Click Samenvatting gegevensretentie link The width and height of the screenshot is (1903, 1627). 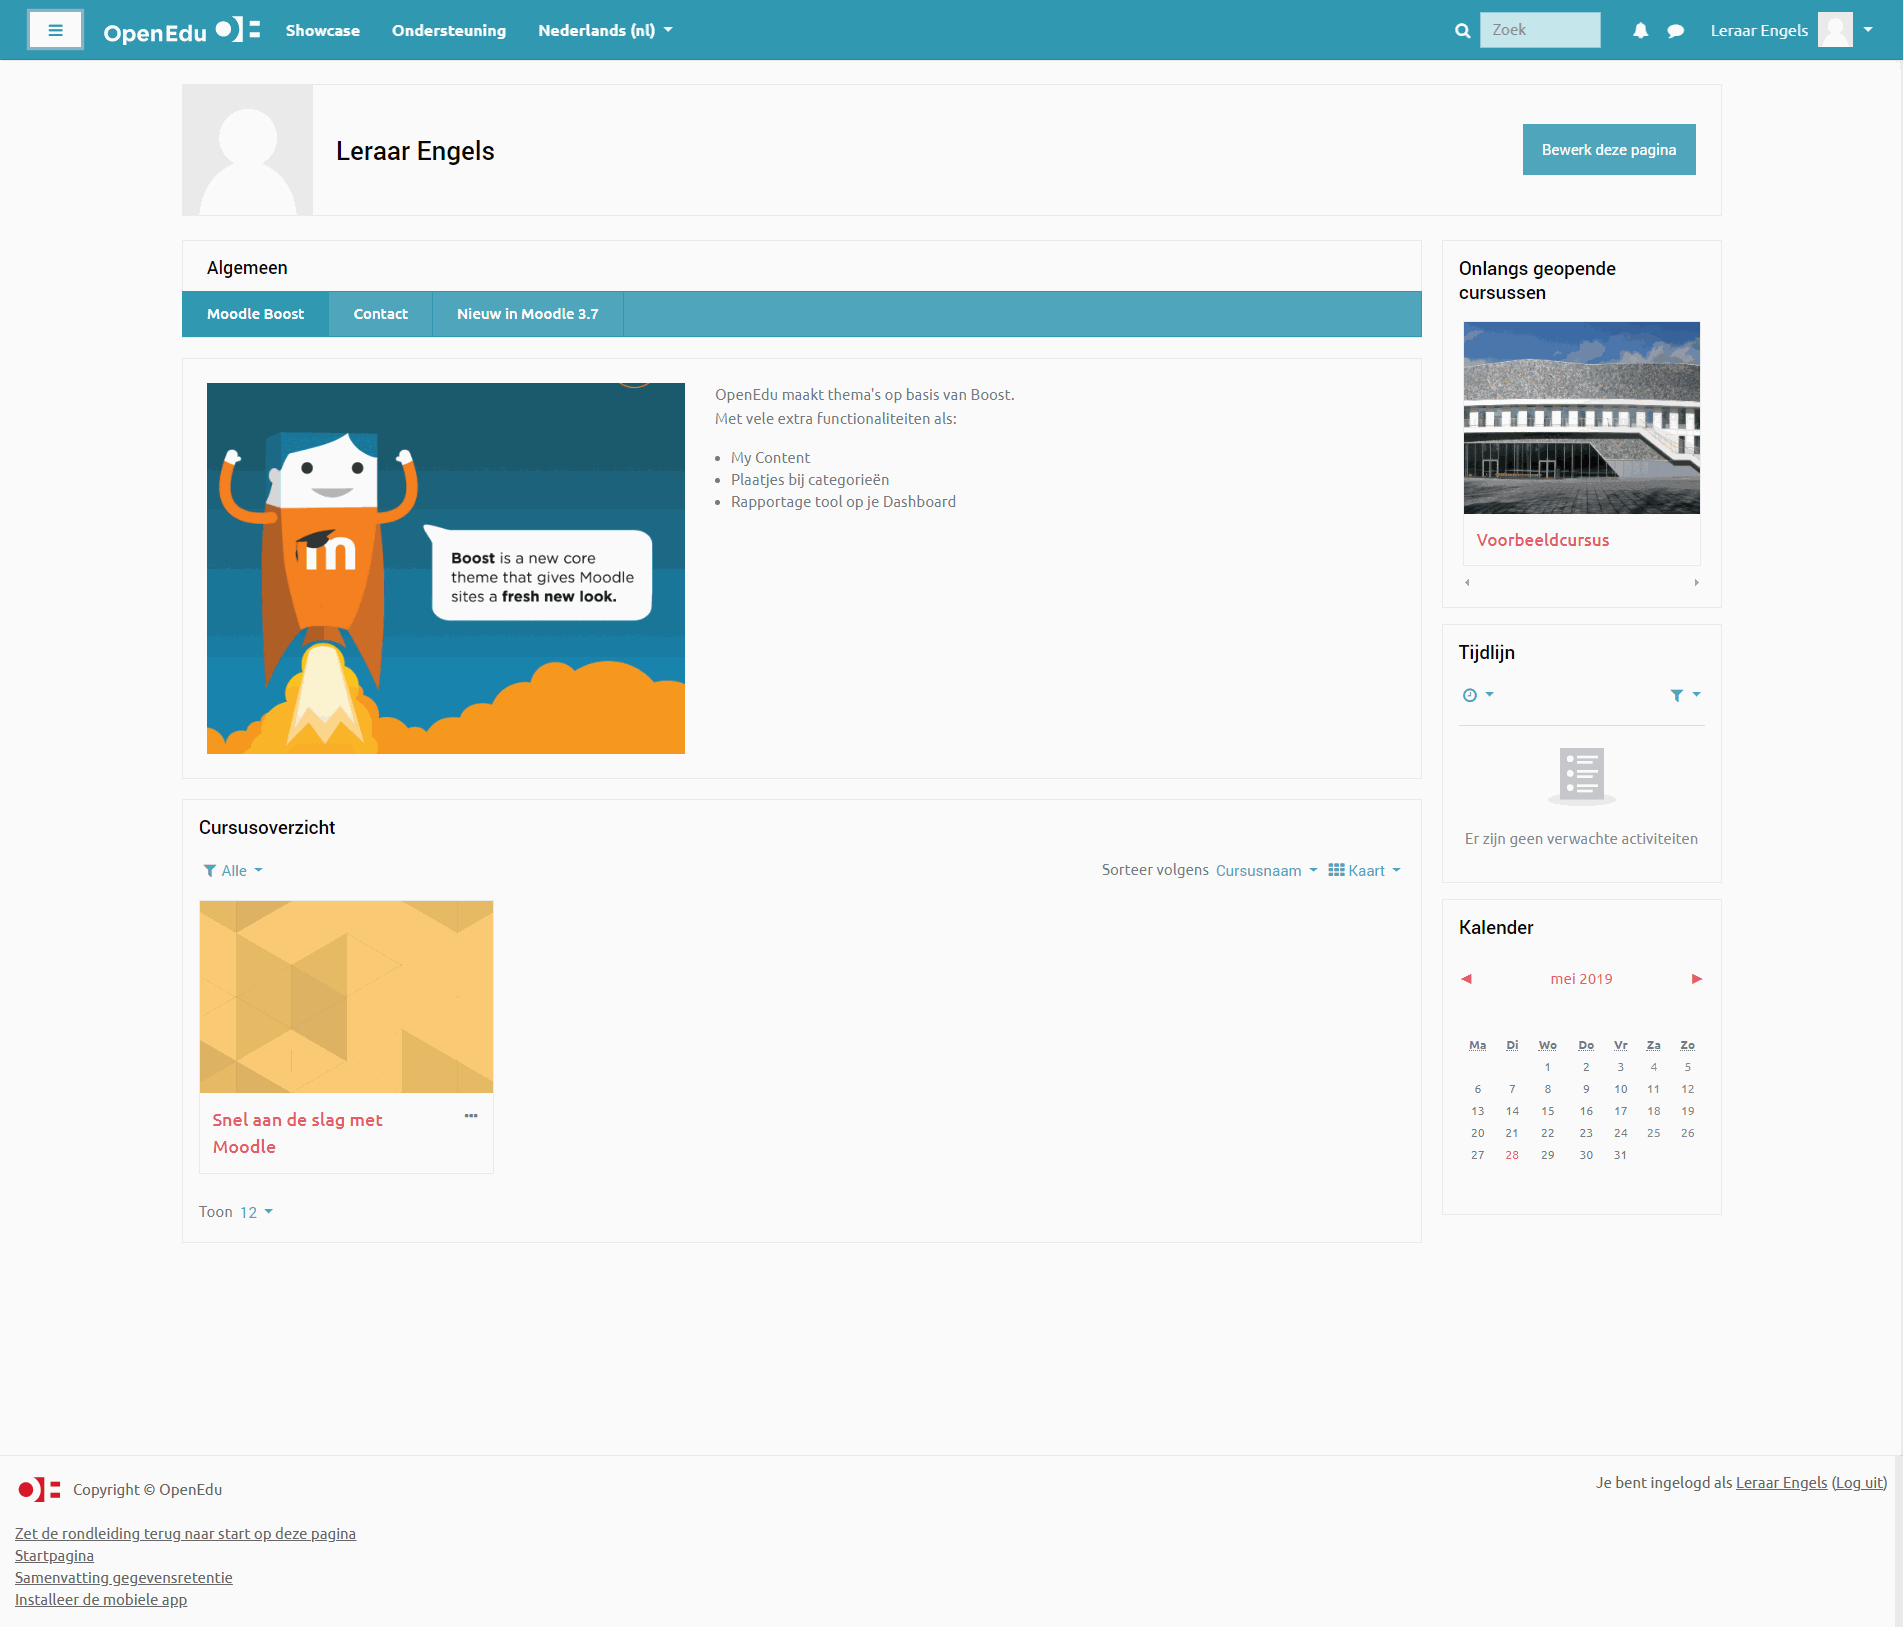(x=124, y=1578)
